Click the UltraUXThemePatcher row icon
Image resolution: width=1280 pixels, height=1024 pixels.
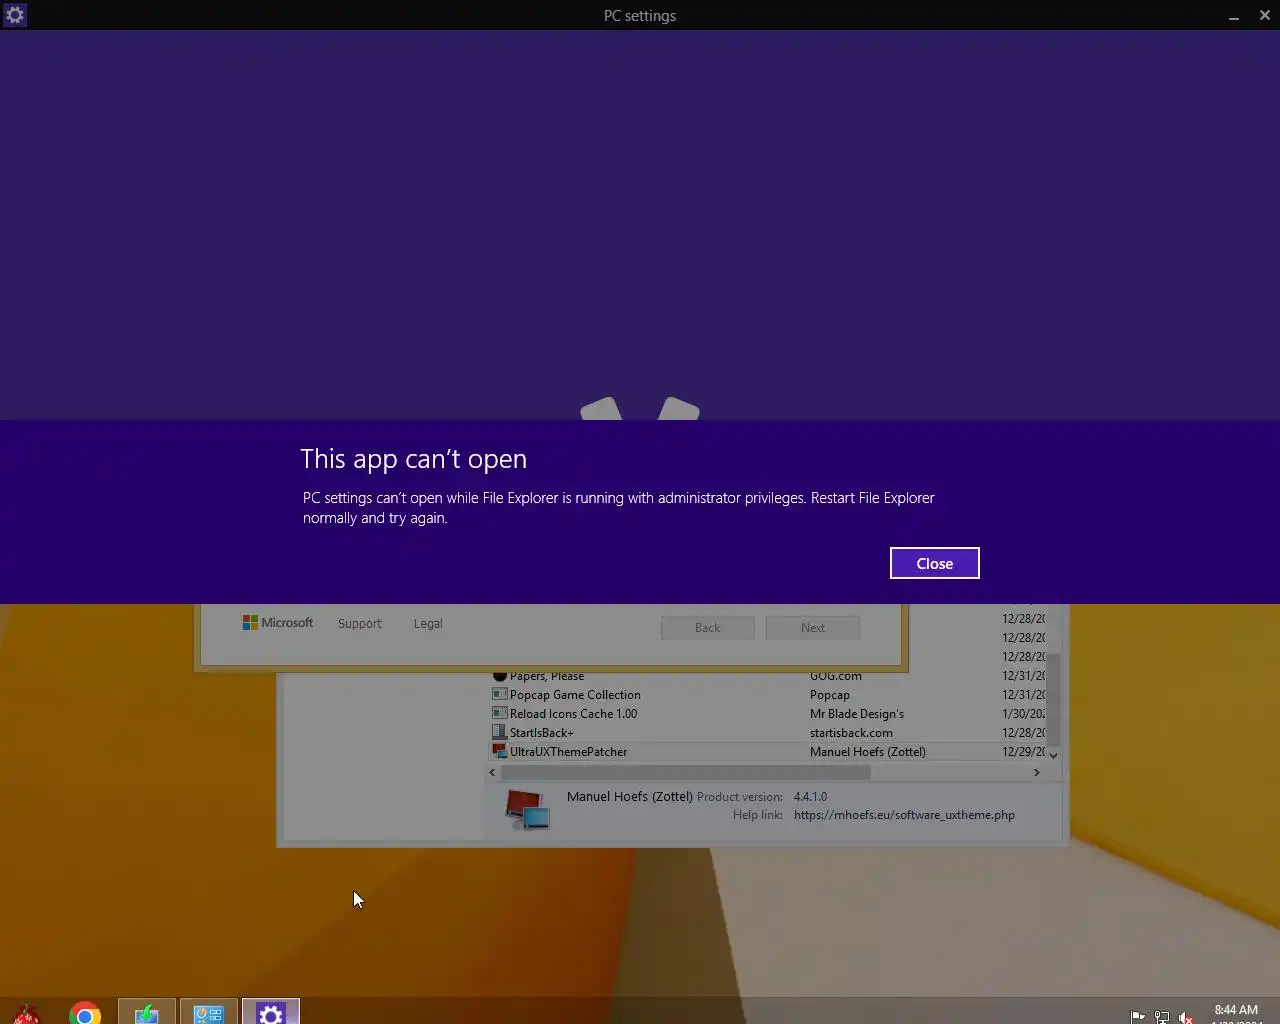(500, 751)
